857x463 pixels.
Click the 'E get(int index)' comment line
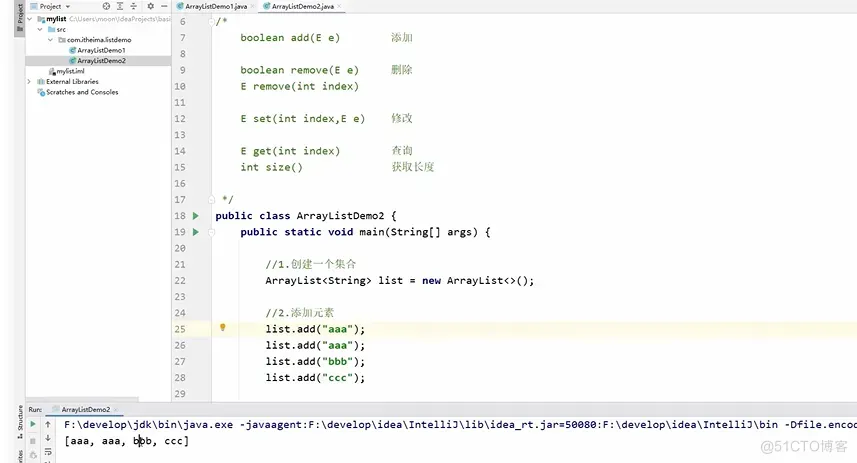pyautogui.click(x=290, y=151)
